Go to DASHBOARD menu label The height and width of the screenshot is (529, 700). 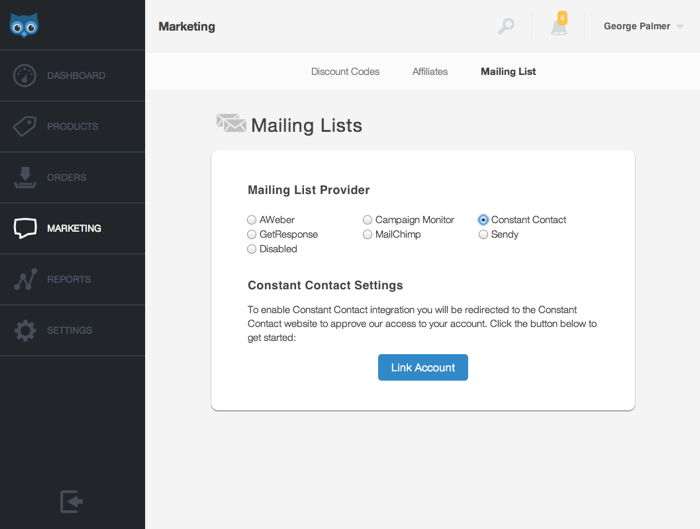tap(76, 75)
